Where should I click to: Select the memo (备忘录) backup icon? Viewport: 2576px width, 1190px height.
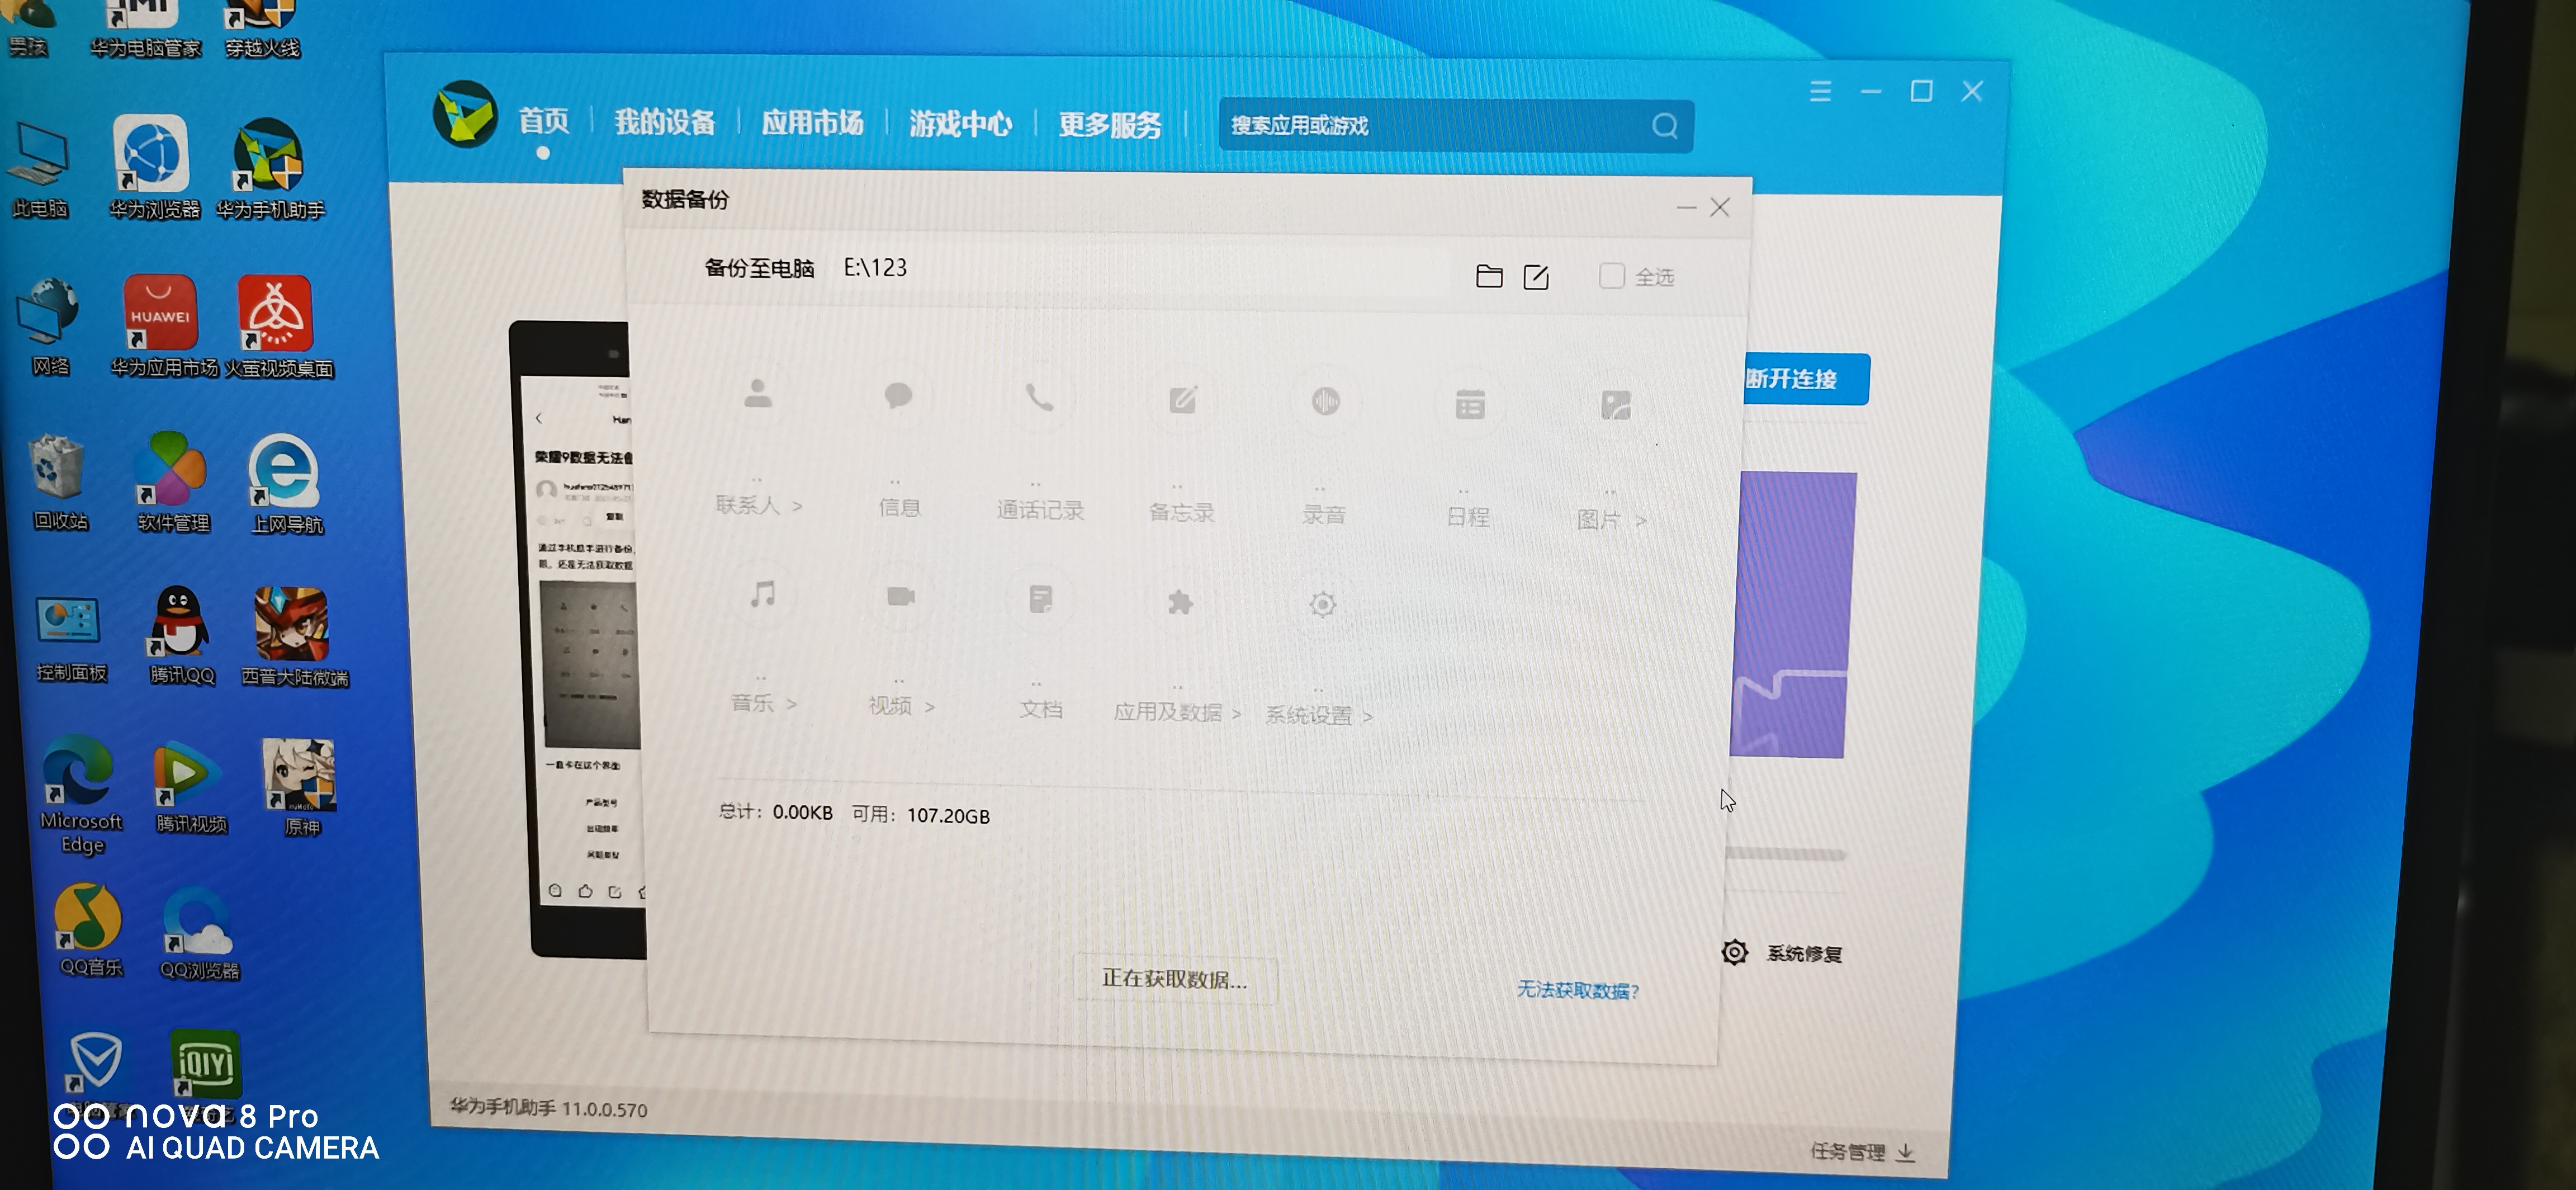point(1183,401)
